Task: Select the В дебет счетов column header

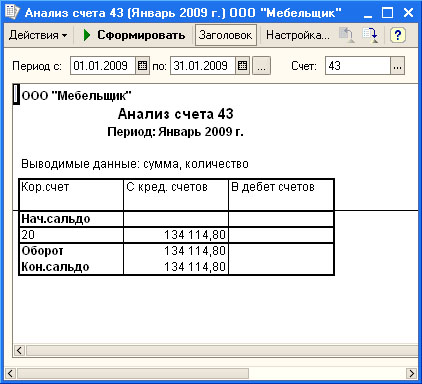Action: (x=281, y=195)
